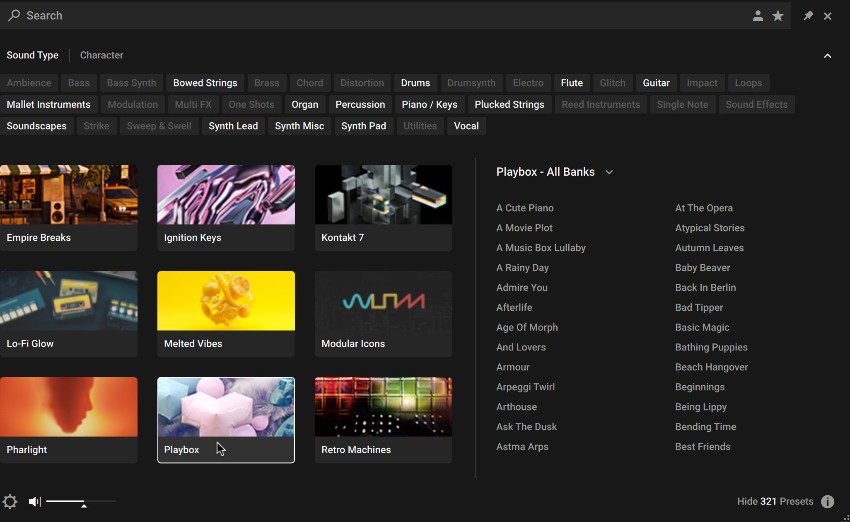
Task: Click Hide 321 Presets
Action: click(x=775, y=501)
